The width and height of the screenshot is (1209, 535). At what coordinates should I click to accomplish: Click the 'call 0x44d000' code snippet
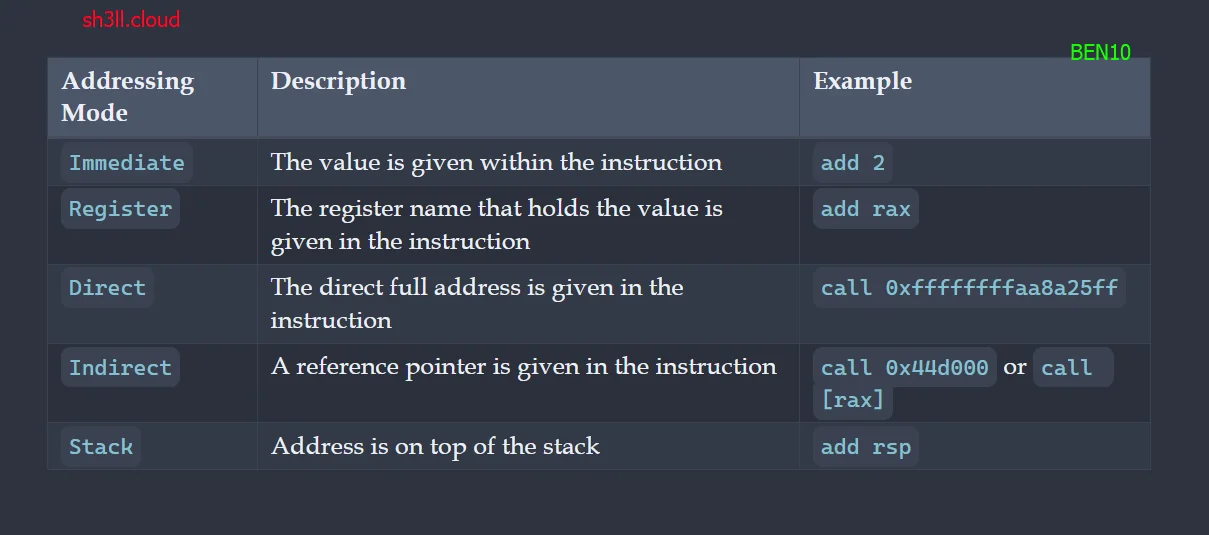[905, 368]
